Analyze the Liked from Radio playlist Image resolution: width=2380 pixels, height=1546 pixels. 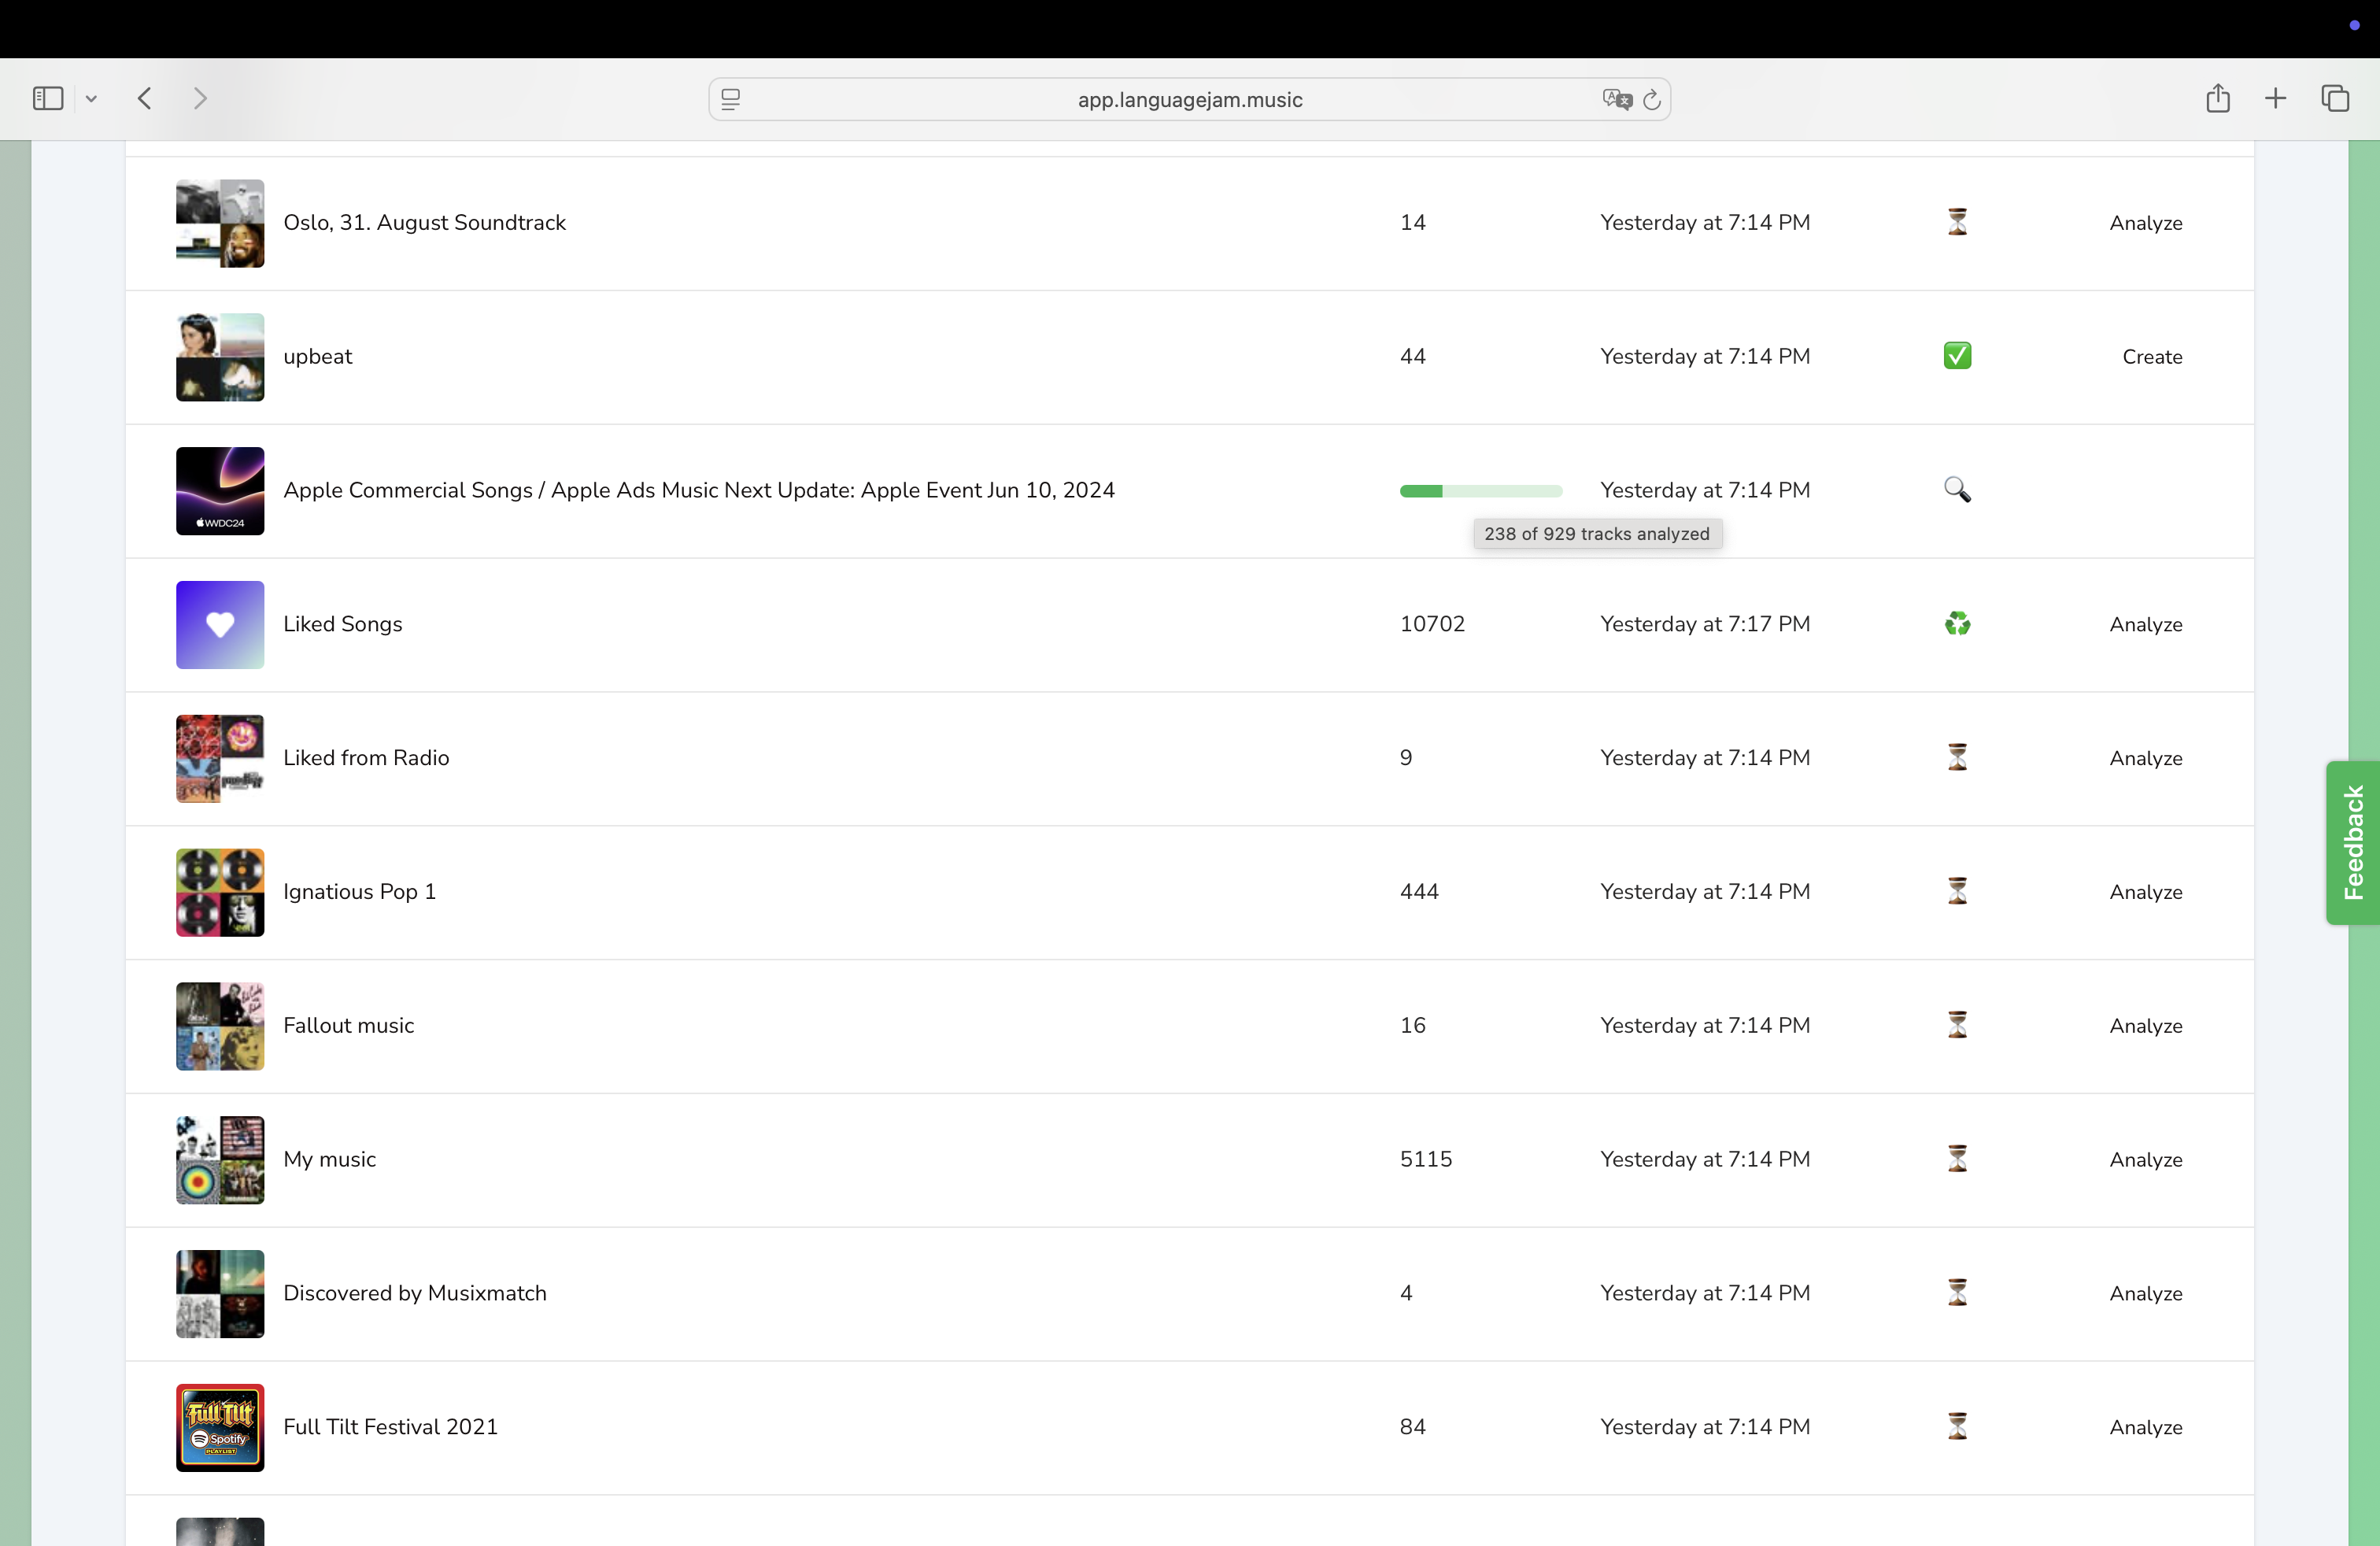point(2146,759)
